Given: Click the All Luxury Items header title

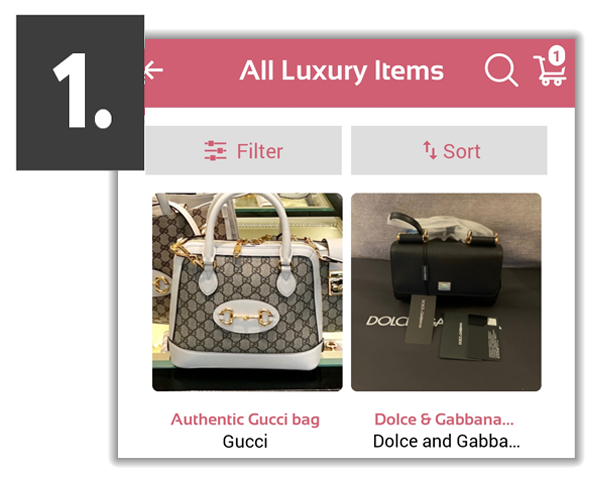Looking at the screenshot, I should click(x=341, y=71).
